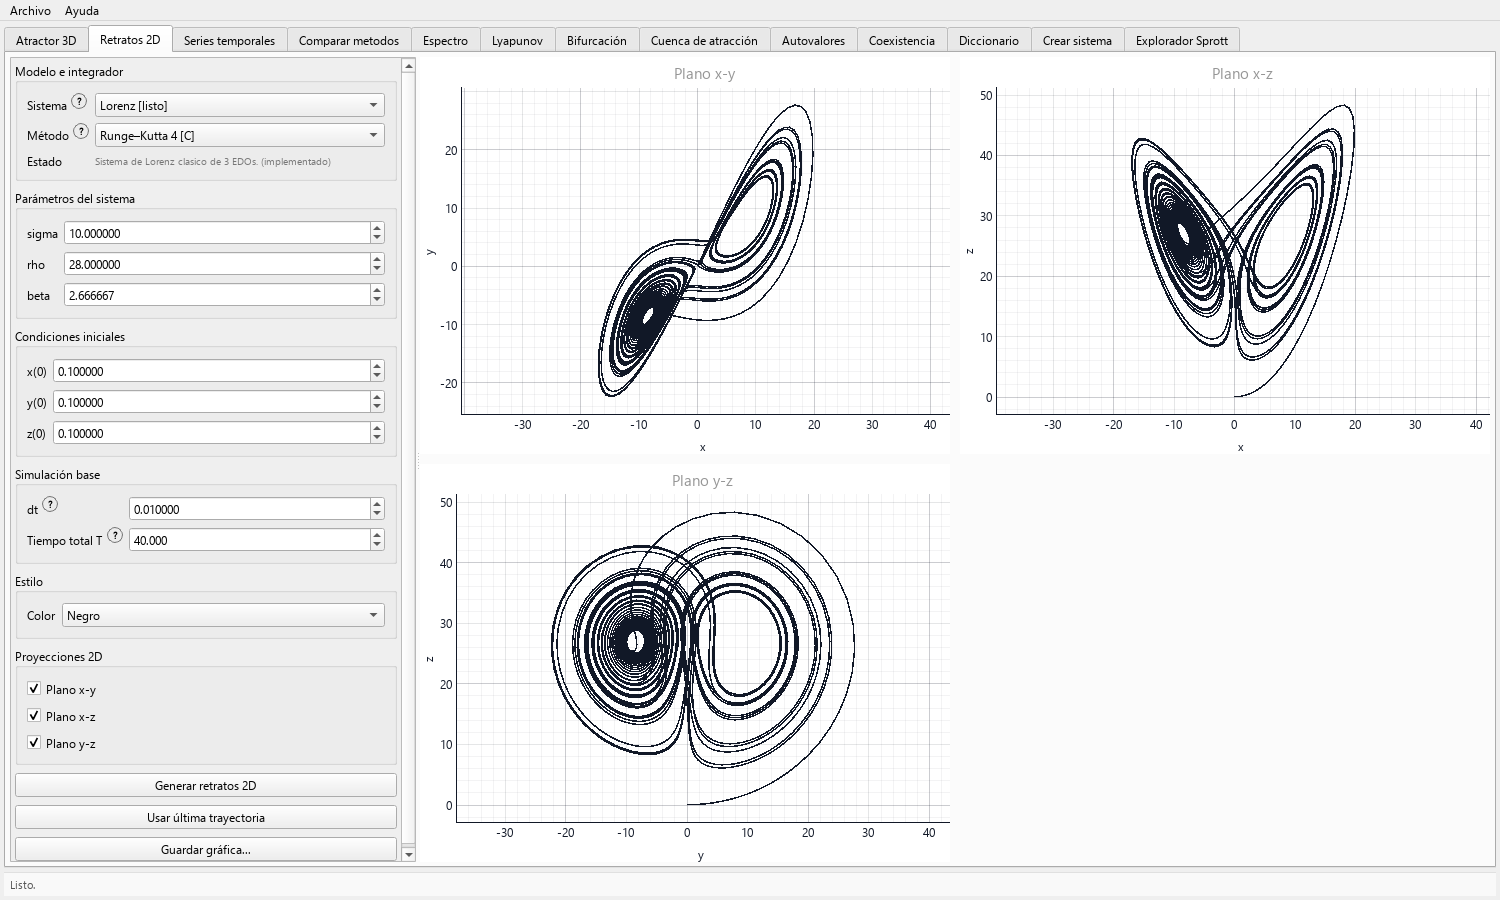Open the Color dropdown showing Negro
The width and height of the screenshot is (1500, 900).
(223, 615)
